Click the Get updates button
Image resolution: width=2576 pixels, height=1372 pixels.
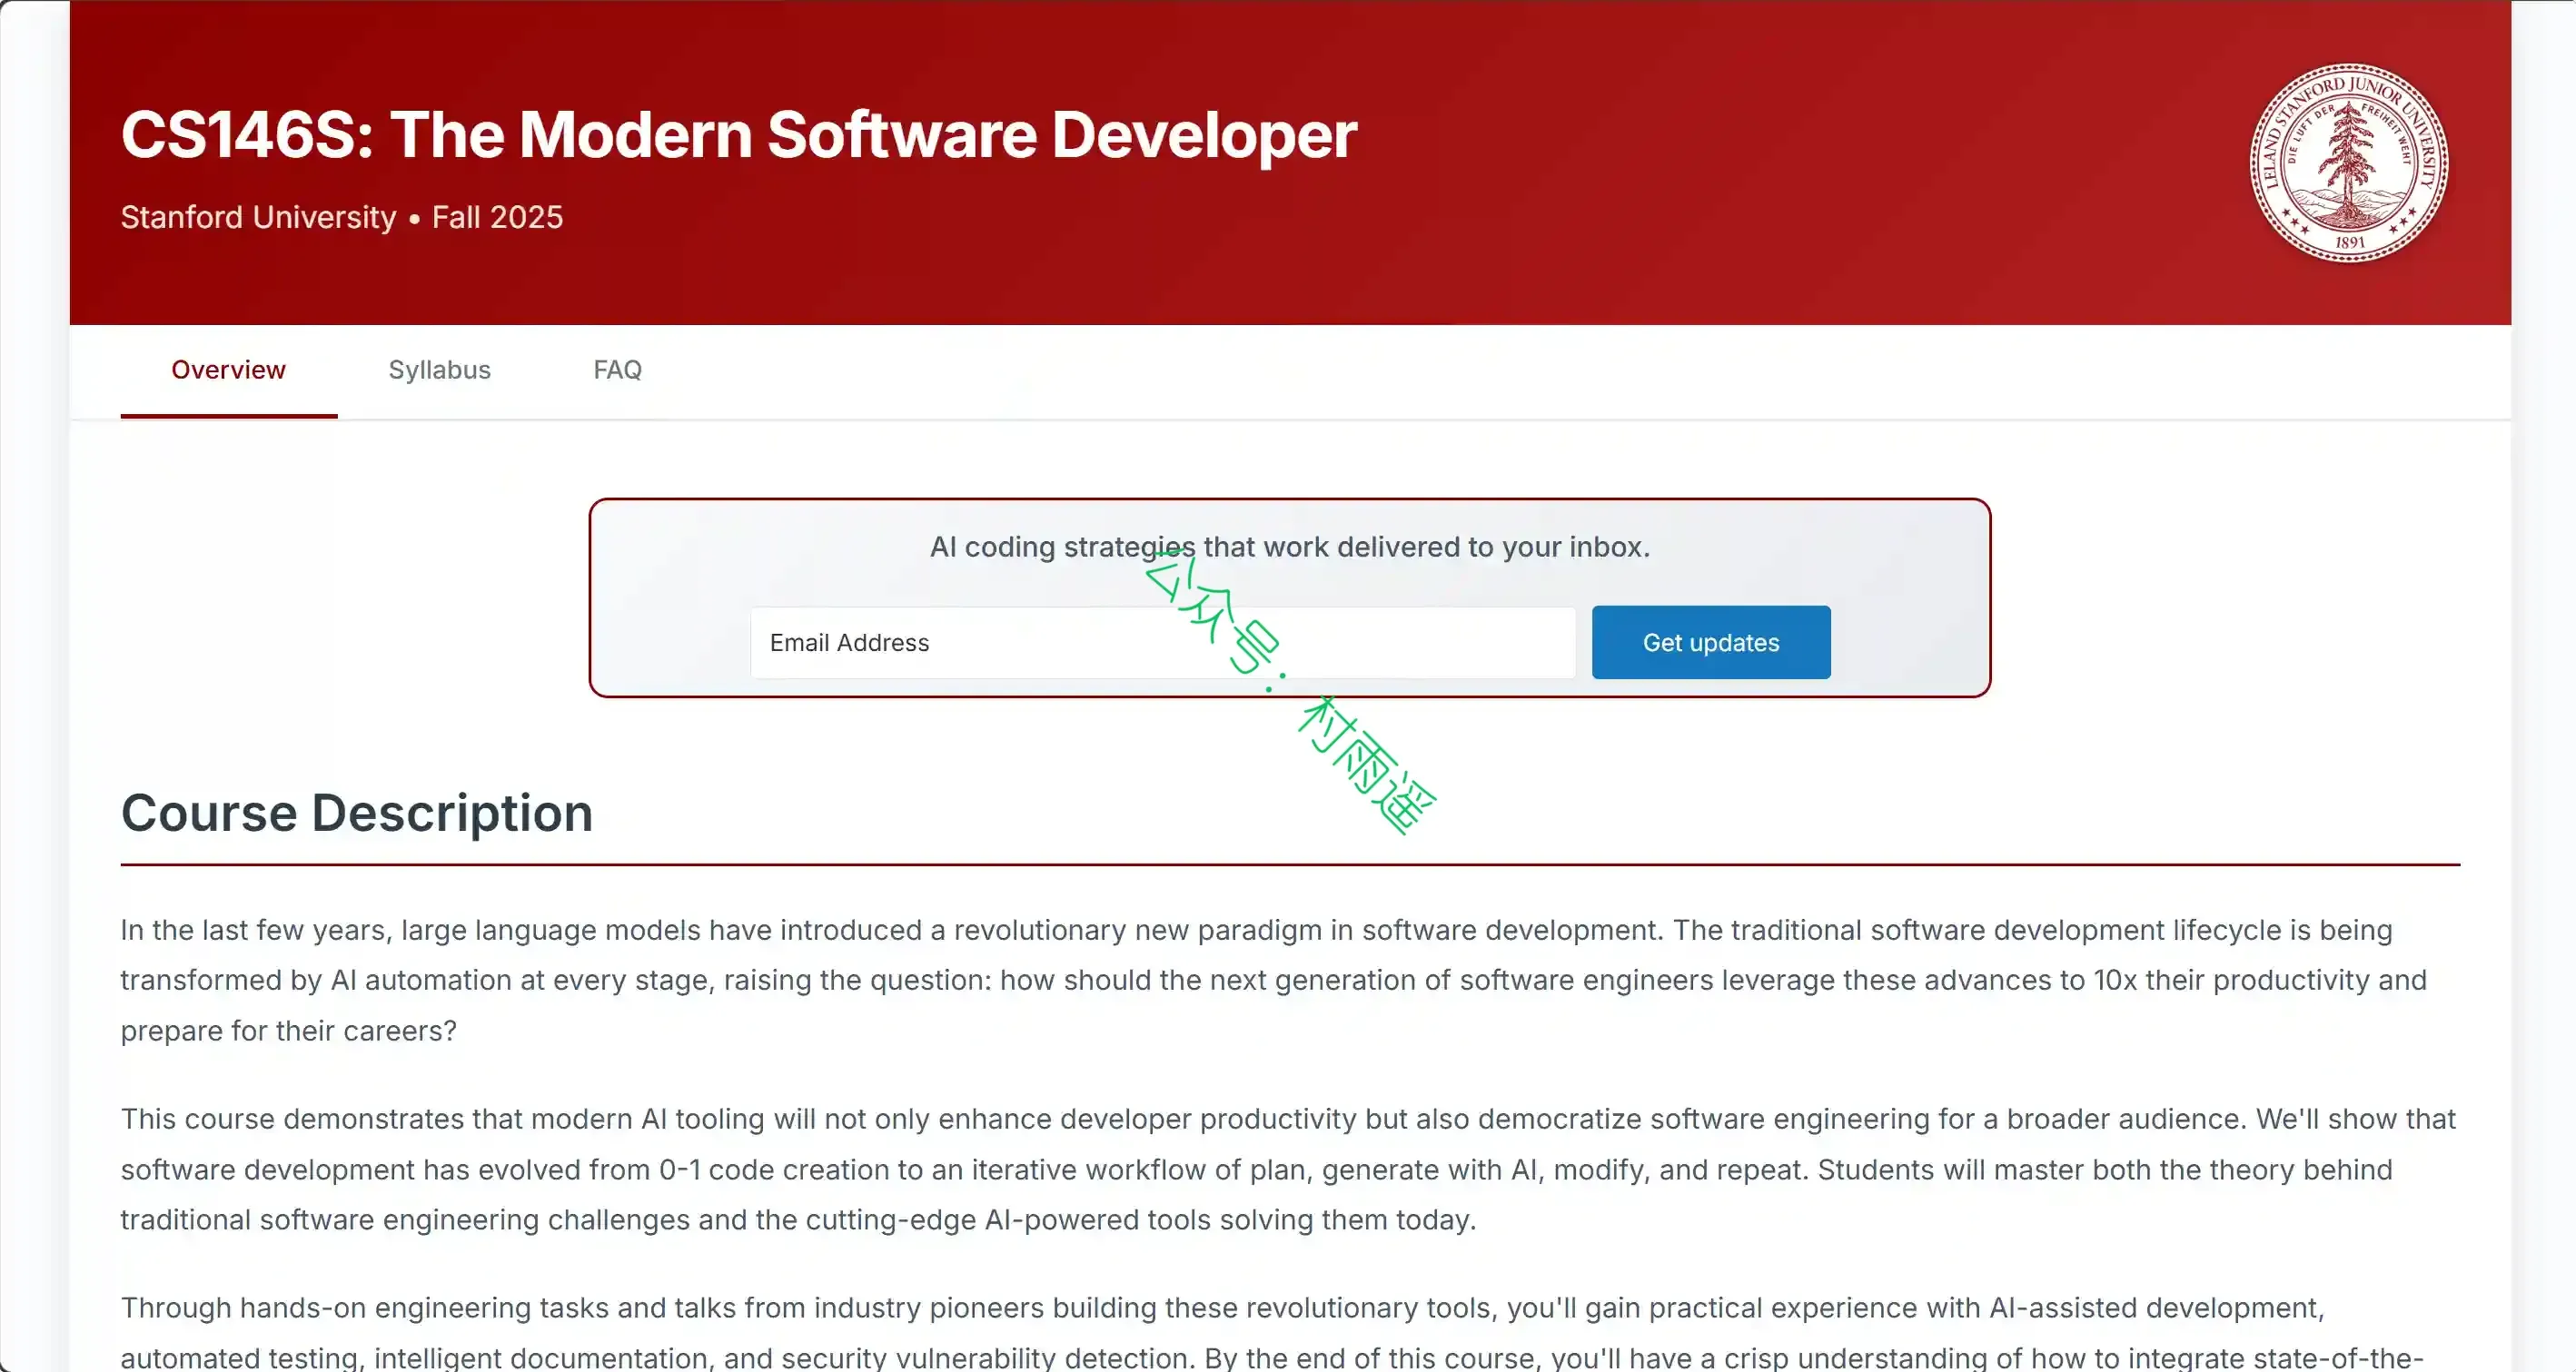coord(1711,643)
